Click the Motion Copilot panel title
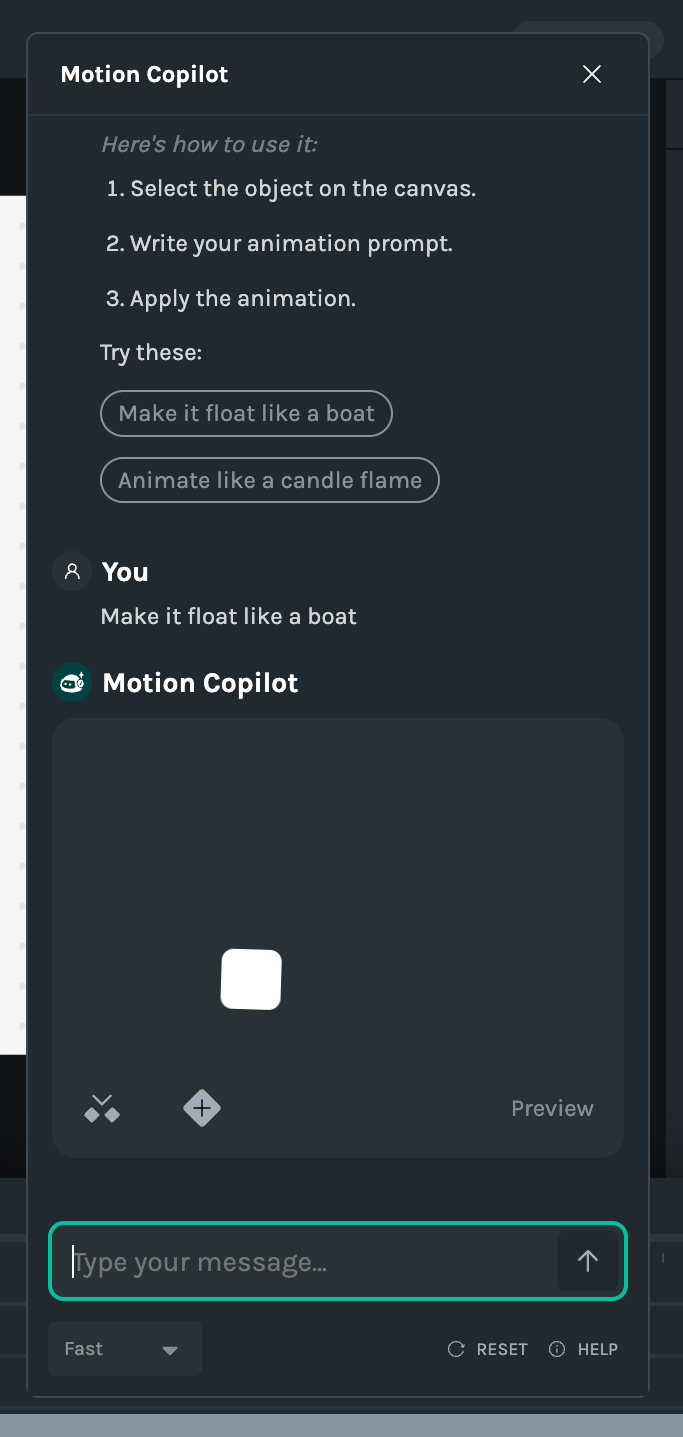The image size is (683, 1437). [x=144, y=75]
